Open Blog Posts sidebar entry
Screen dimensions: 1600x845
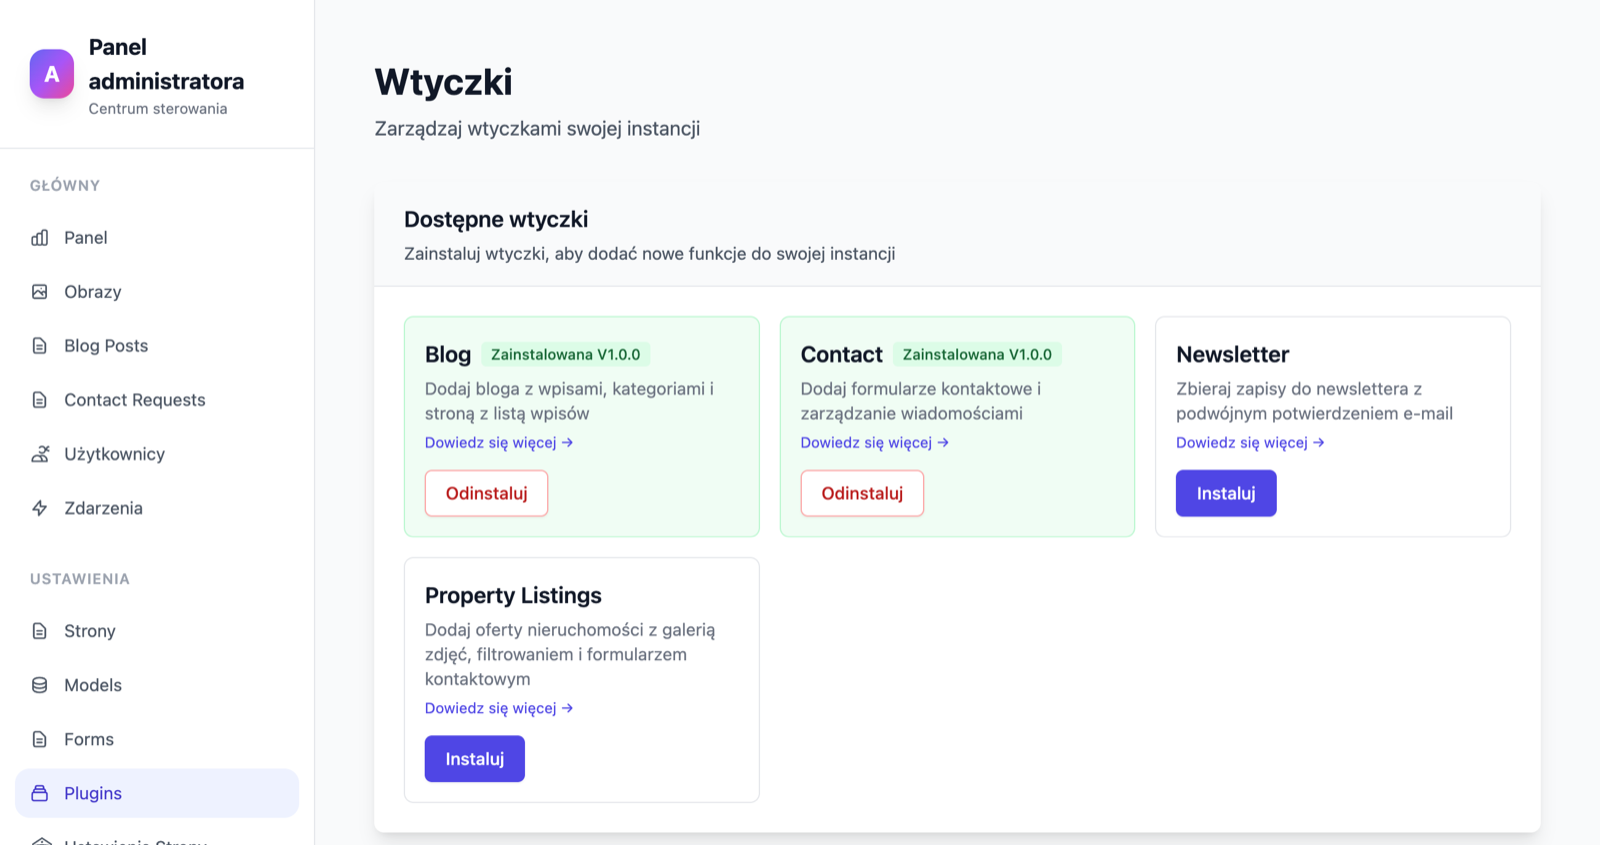click(x=157, y=346)
